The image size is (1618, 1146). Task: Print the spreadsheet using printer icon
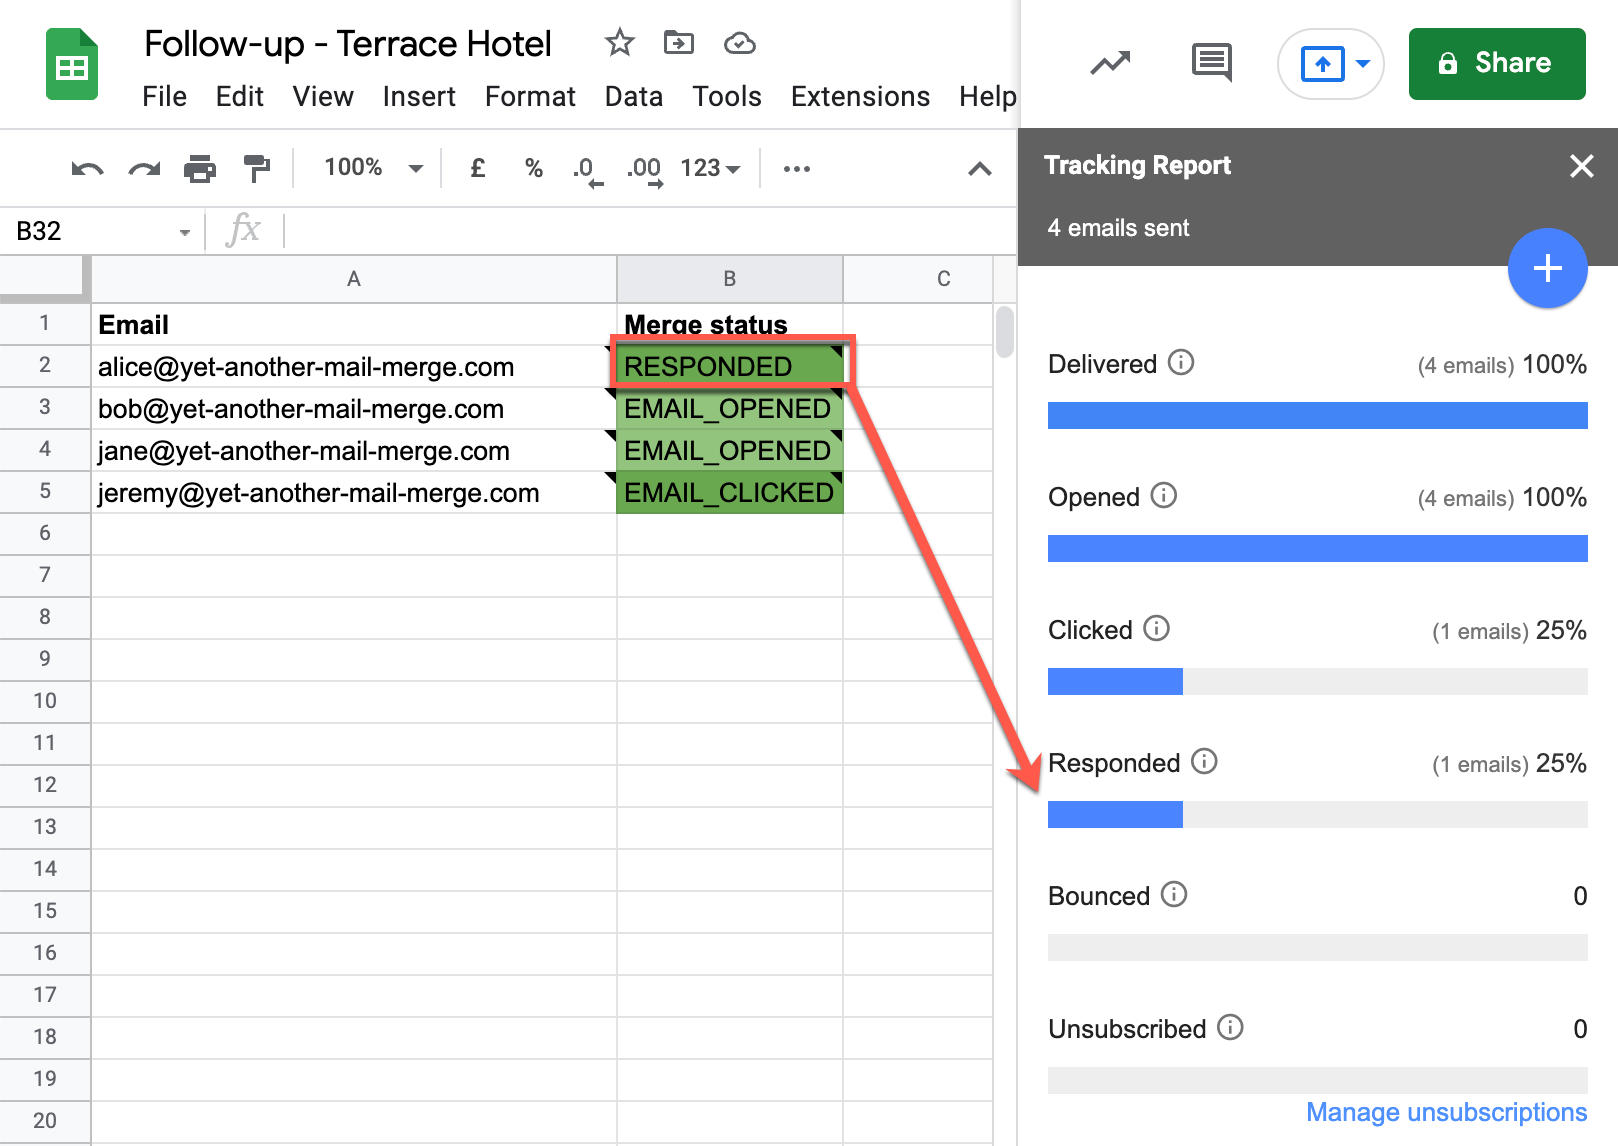tap(200, 169)
